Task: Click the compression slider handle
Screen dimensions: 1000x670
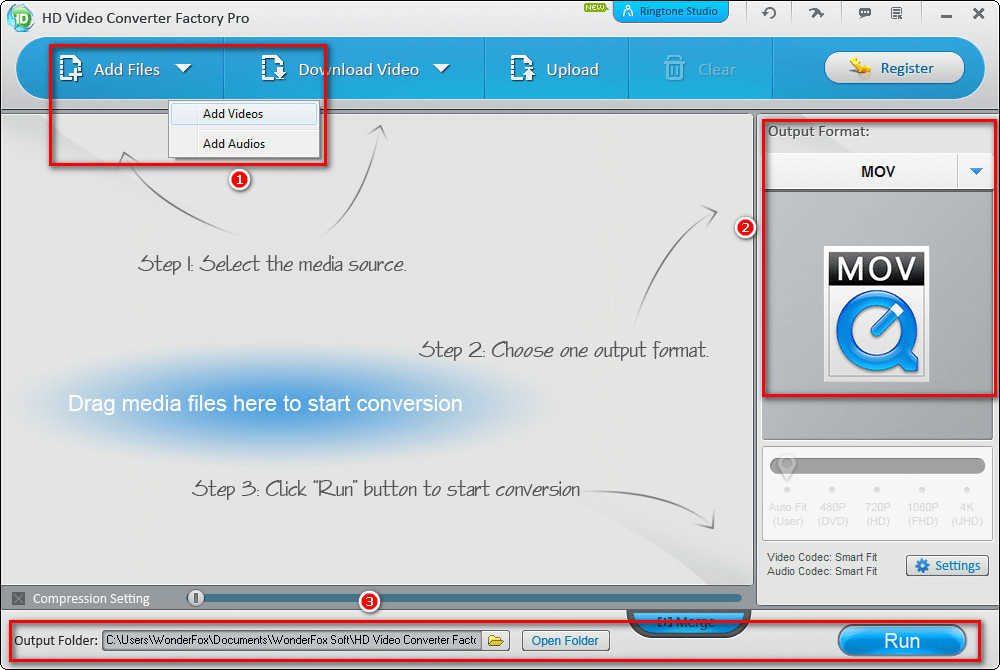Action: click(x=195, y=598)
